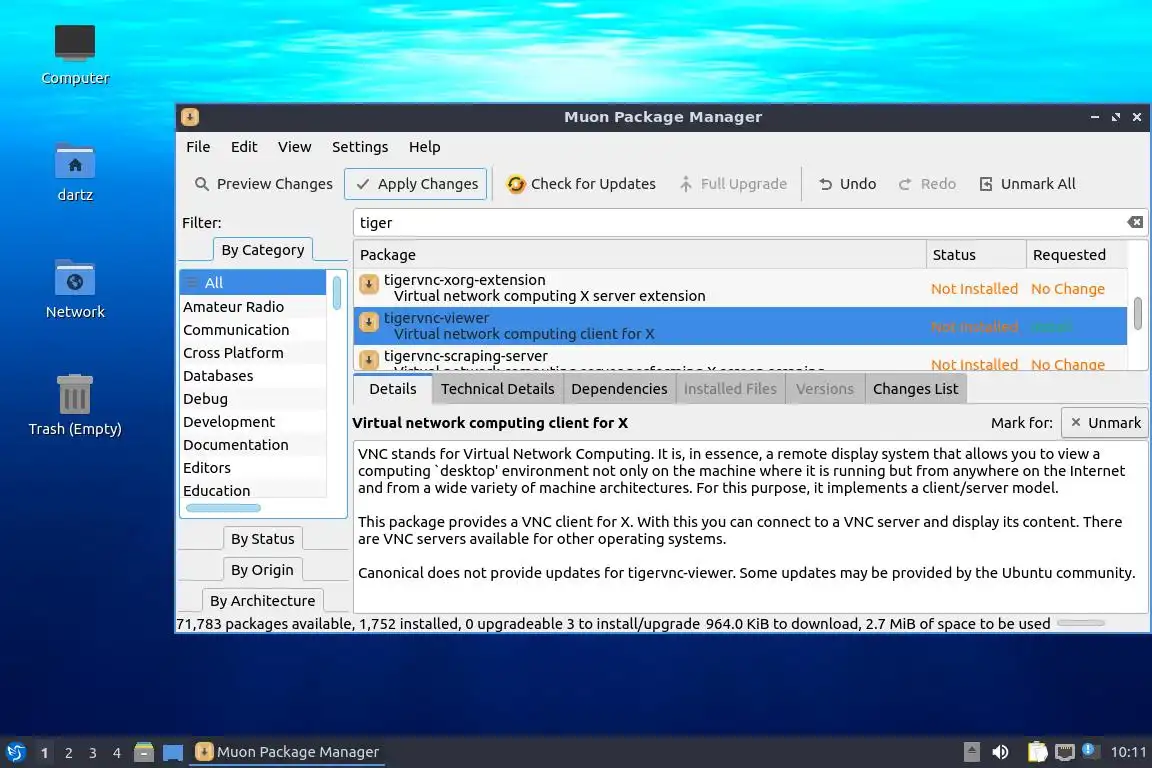
Task: Select the Details tab
Action: [392, 389]
